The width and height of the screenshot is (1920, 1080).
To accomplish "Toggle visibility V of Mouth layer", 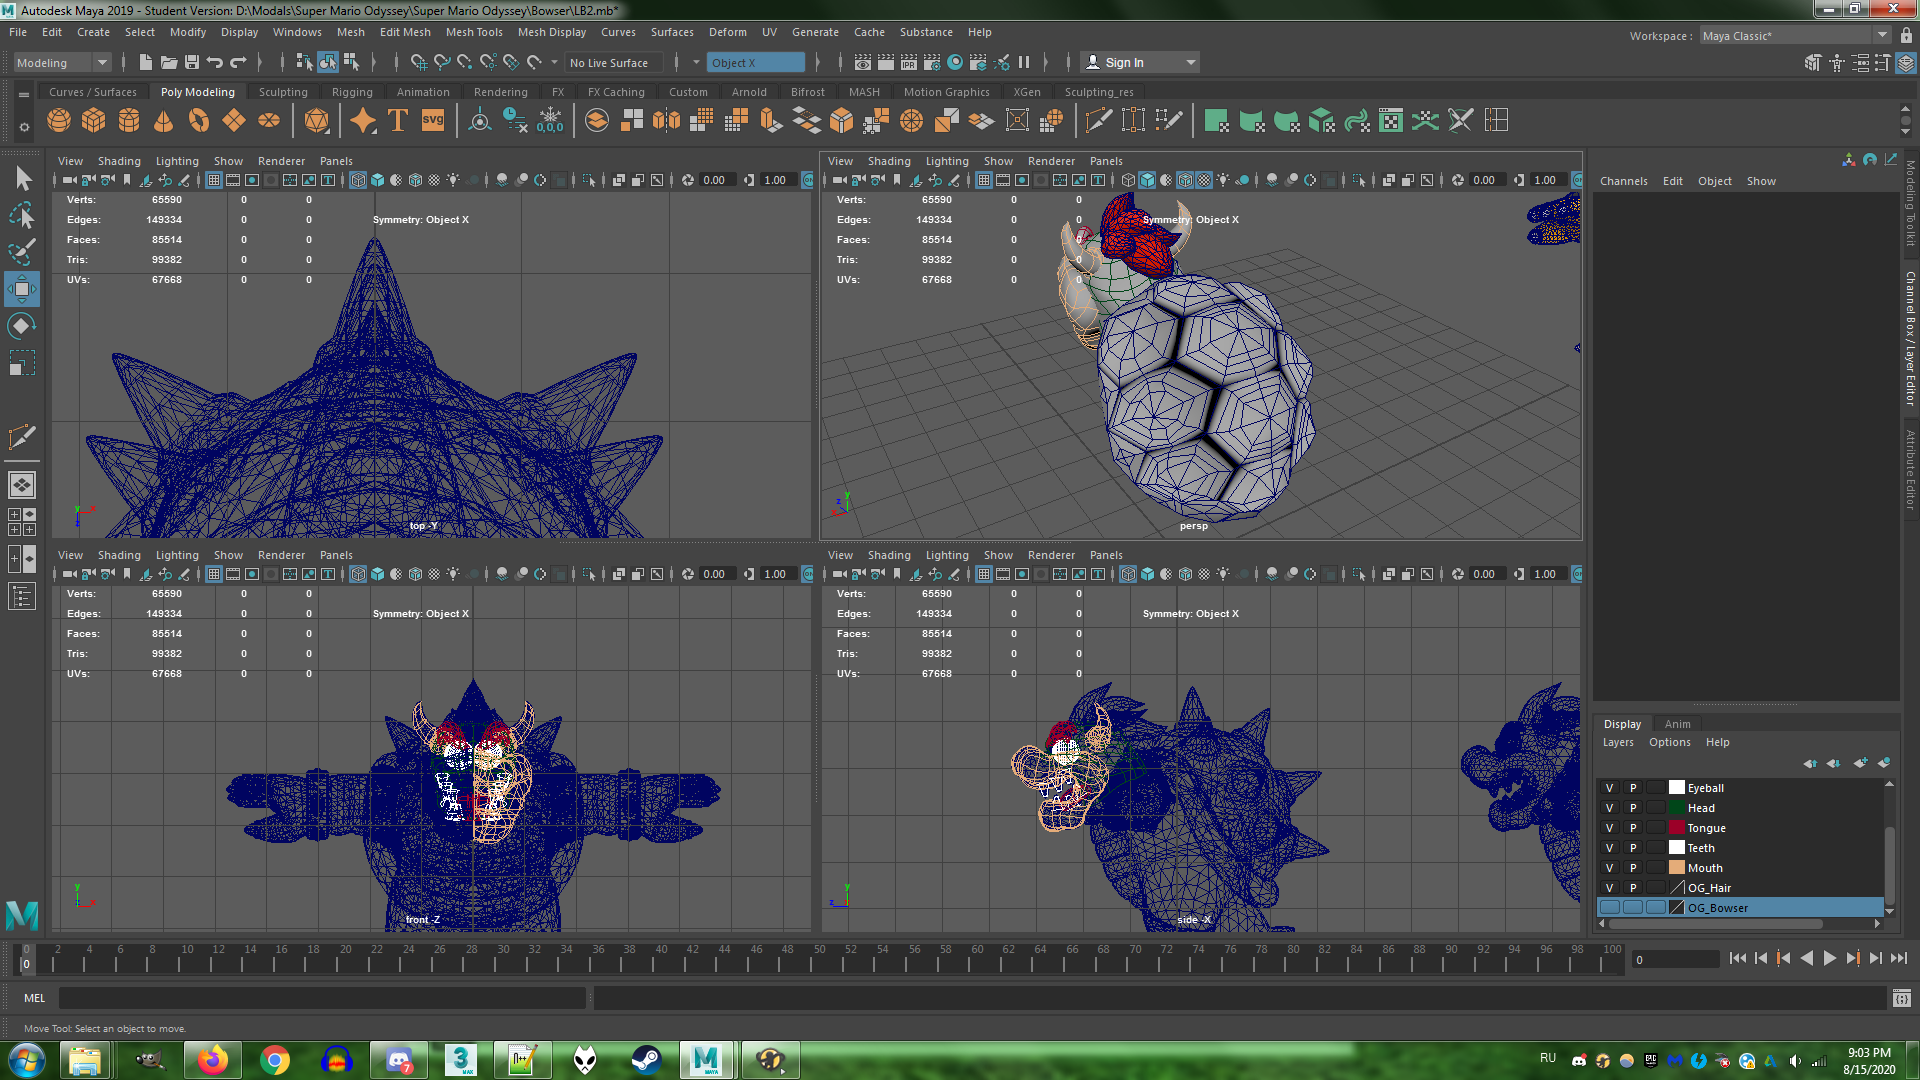I will point(1609,868).
